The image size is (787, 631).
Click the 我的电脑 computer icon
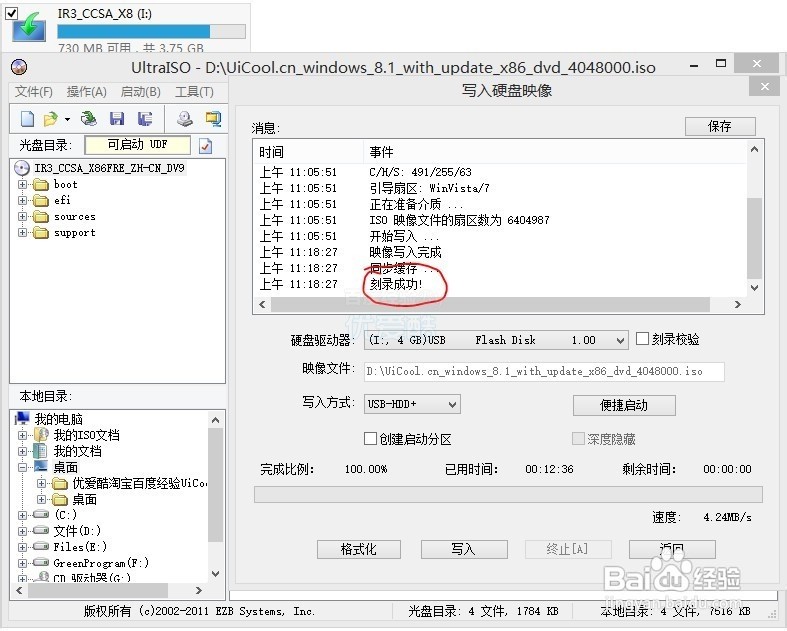coord(22,418)
